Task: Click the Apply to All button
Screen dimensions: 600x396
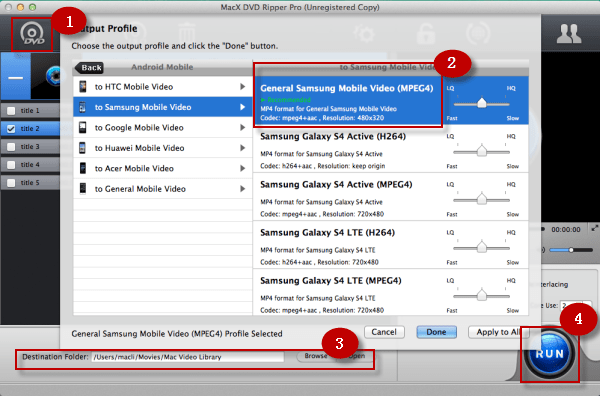Action: [498, 332]
